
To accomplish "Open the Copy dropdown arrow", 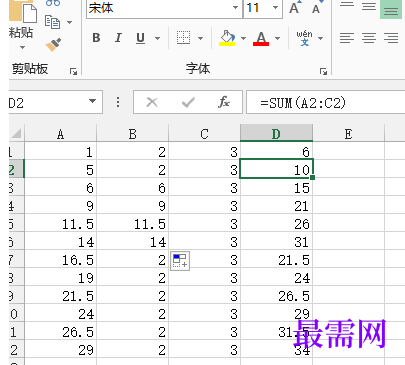I will [69, 22].
